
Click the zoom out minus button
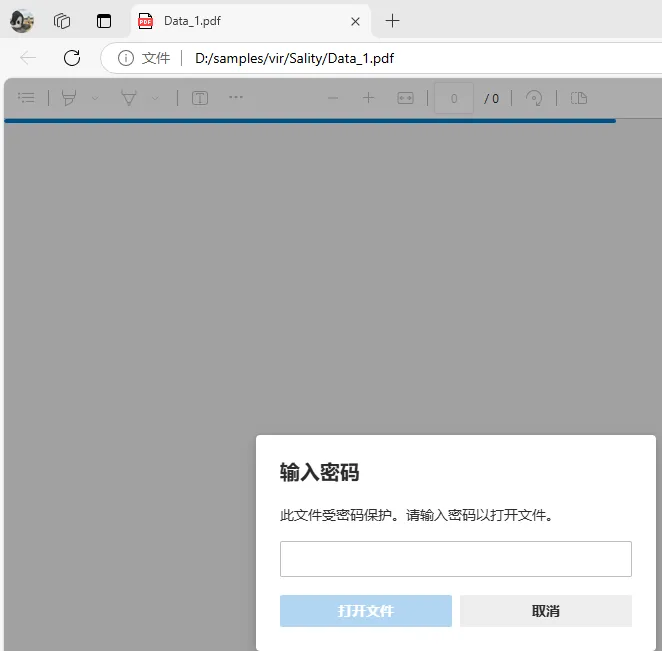pos(333,98)
